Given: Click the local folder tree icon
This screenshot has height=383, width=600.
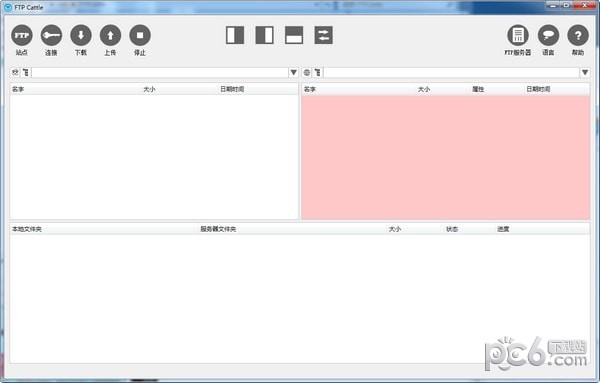Looking at the screenshot, I should (26, 72).
